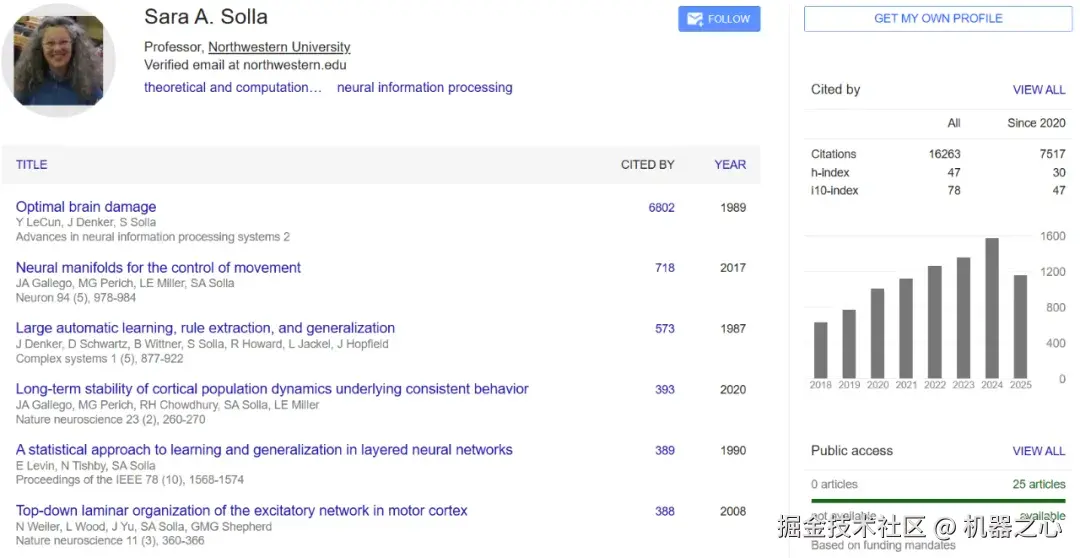Click the year 1989 for Optimal brain damage
The width and height of the screenshot is (1080, 558).
[733, 207]
